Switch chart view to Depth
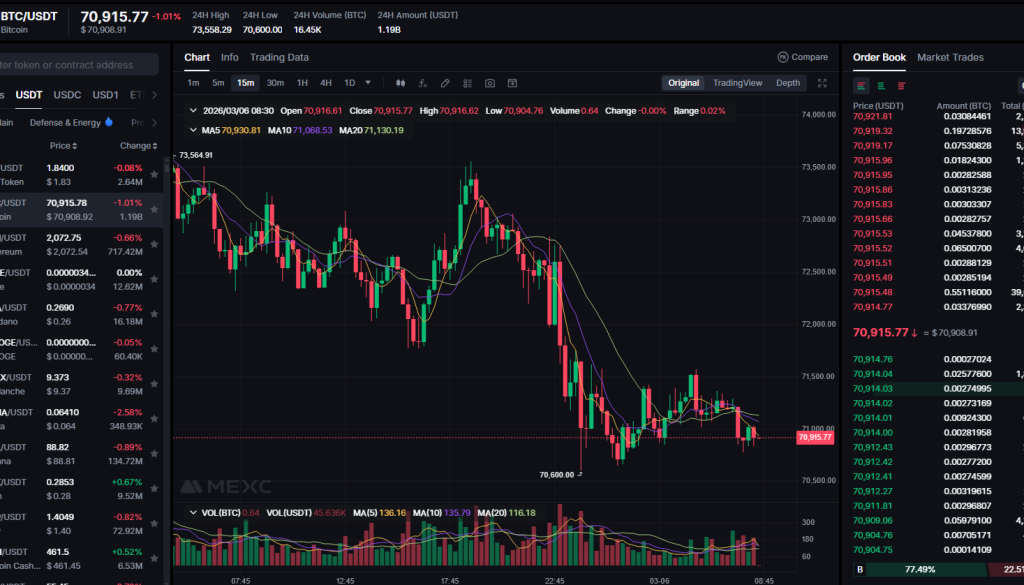The width and height of the screenshot is (1024, 585). (788, 83)
